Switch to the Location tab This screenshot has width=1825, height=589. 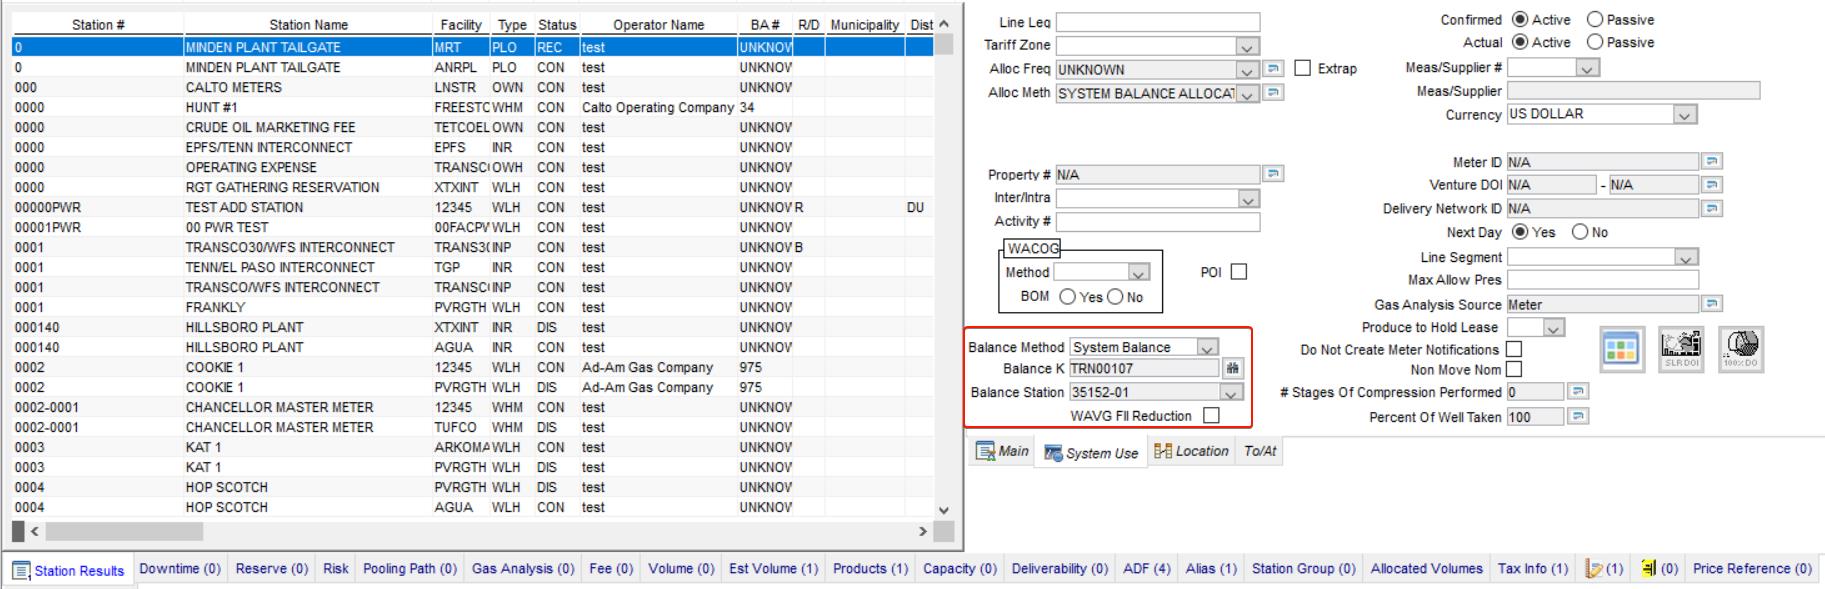point(1191,452)
